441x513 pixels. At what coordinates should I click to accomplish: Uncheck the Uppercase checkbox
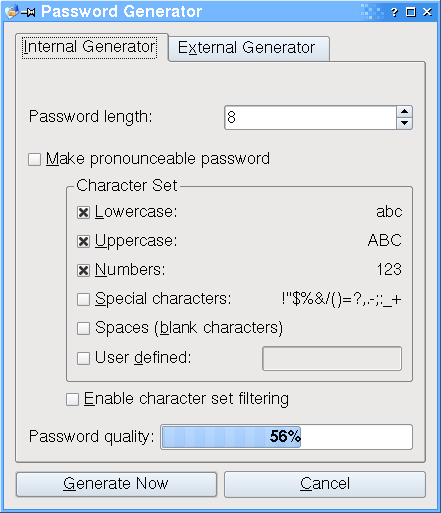(x=83, y=241)
